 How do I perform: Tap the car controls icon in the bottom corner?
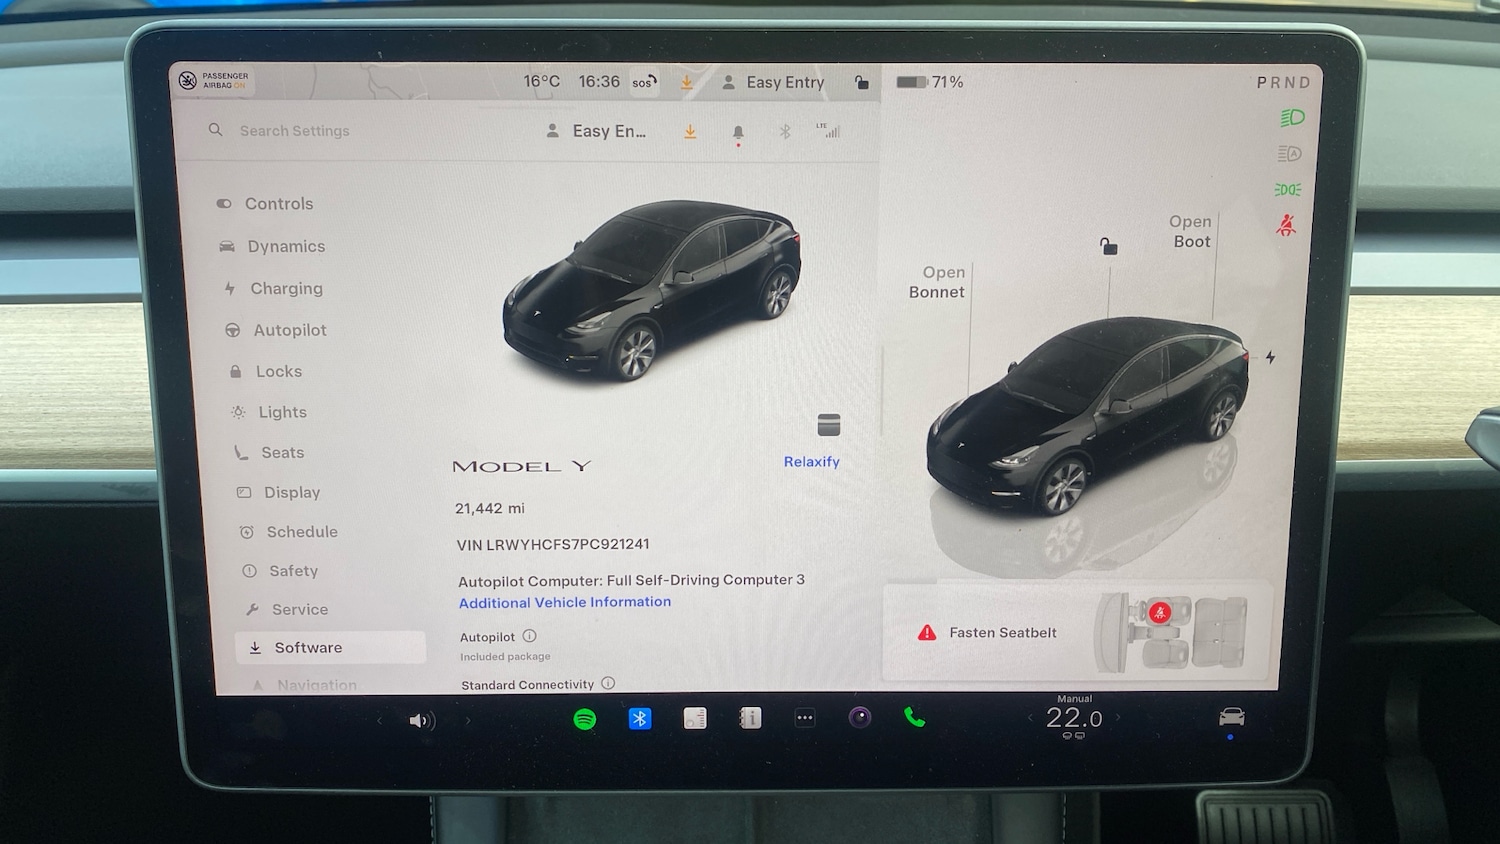tap(1232, 717)
